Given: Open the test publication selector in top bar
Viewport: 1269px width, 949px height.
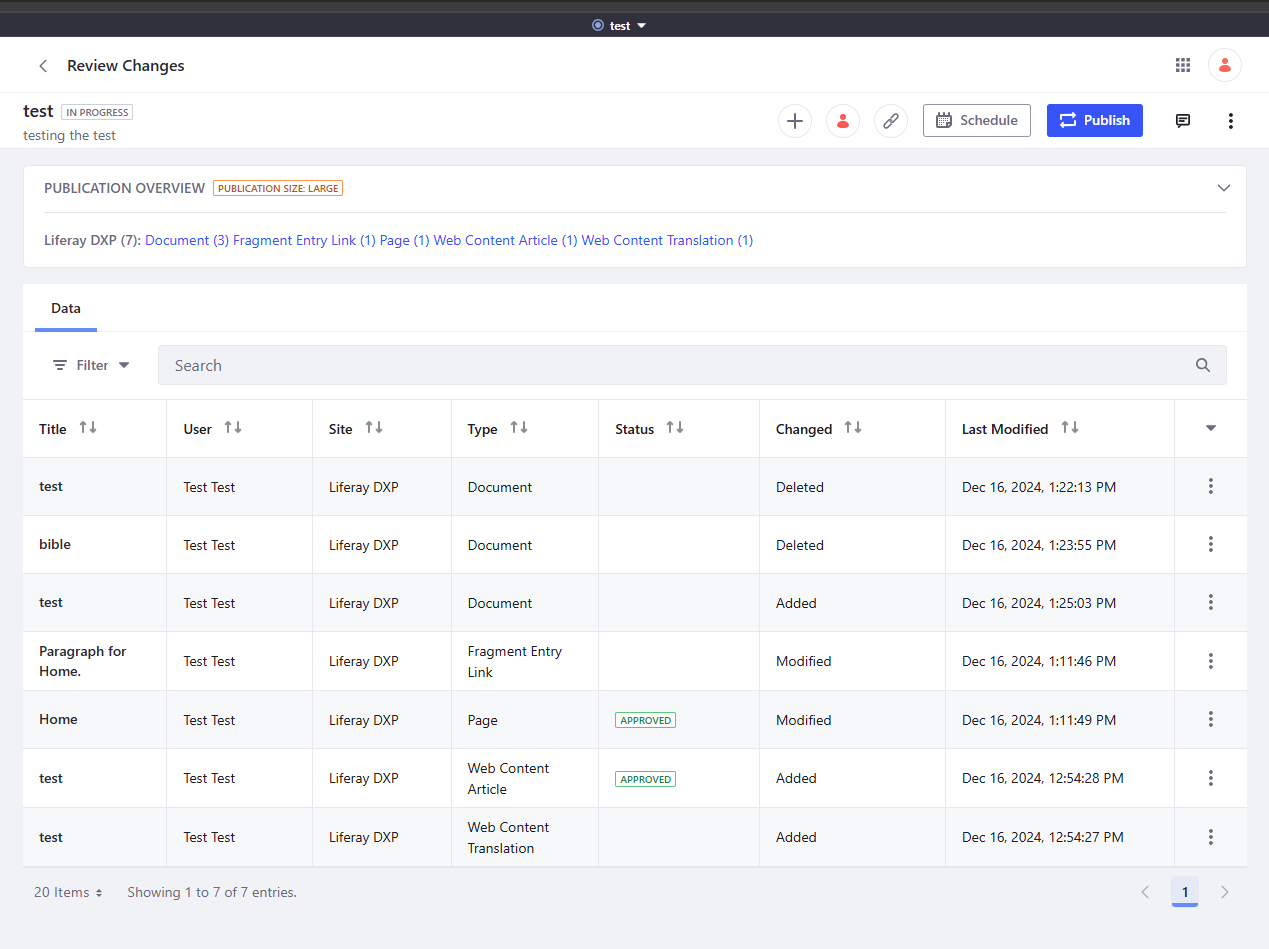Looking at the screenshot, I should (620, 26).
